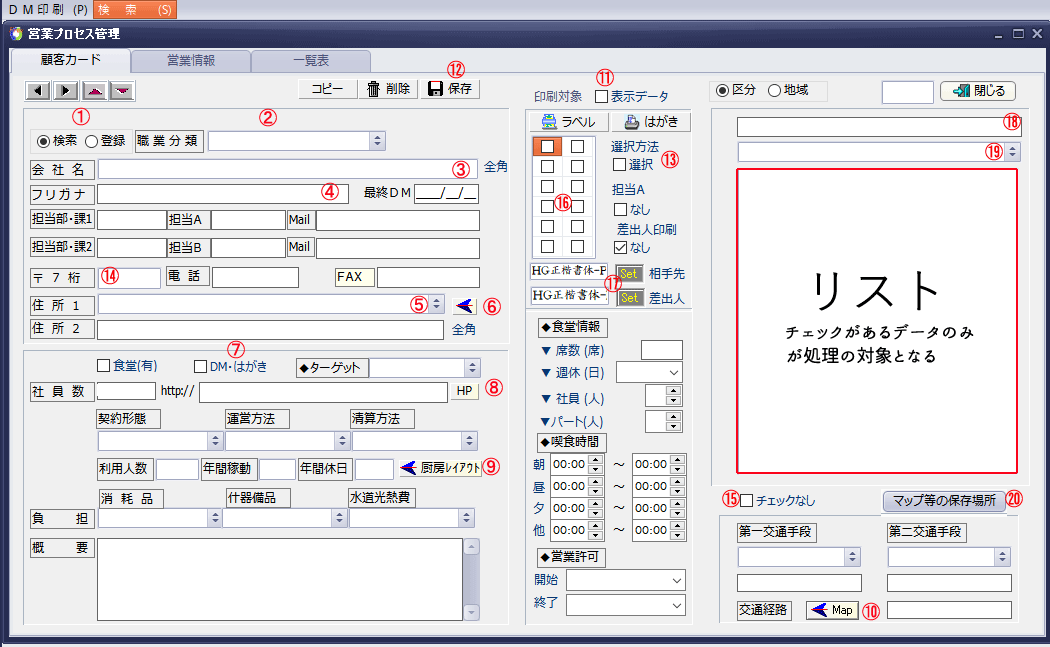This screenshot has height=647, width=1050.
Task: Click the previous record left-arrow button
Action: point(38,91)
